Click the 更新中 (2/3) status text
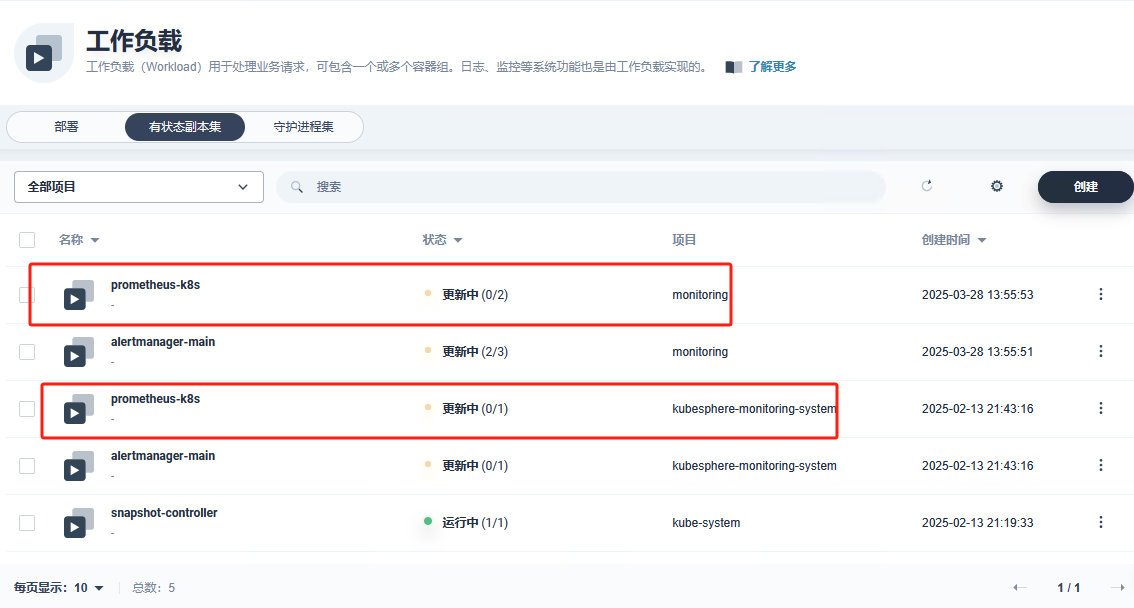Image resolution: width=1134 pixels, height=608 pixels. tap(475, 352)
